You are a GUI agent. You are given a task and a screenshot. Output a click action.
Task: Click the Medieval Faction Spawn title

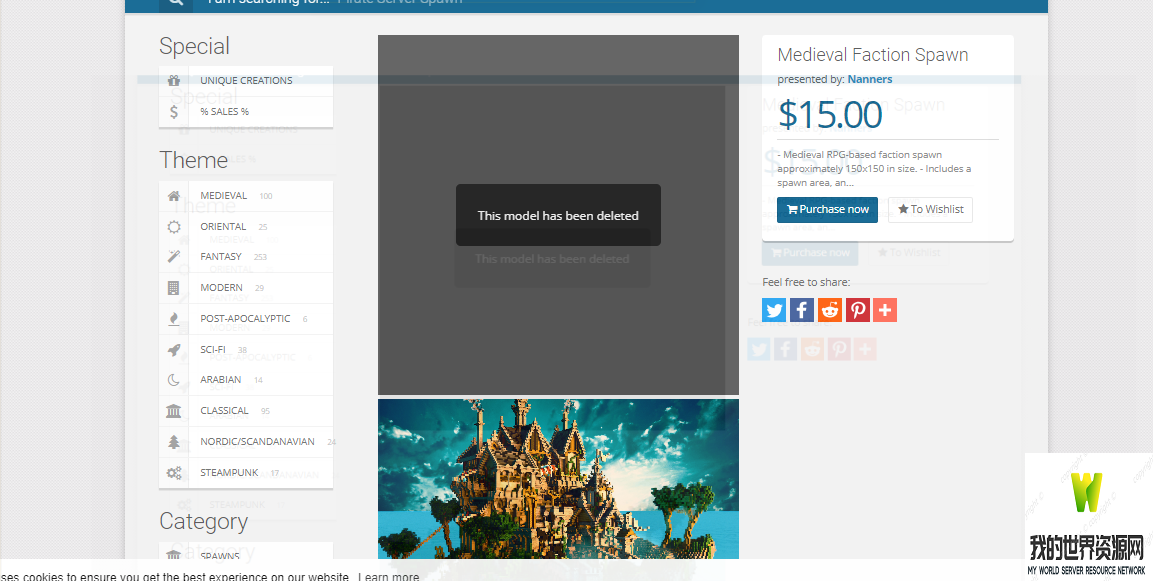pos(873,54)
